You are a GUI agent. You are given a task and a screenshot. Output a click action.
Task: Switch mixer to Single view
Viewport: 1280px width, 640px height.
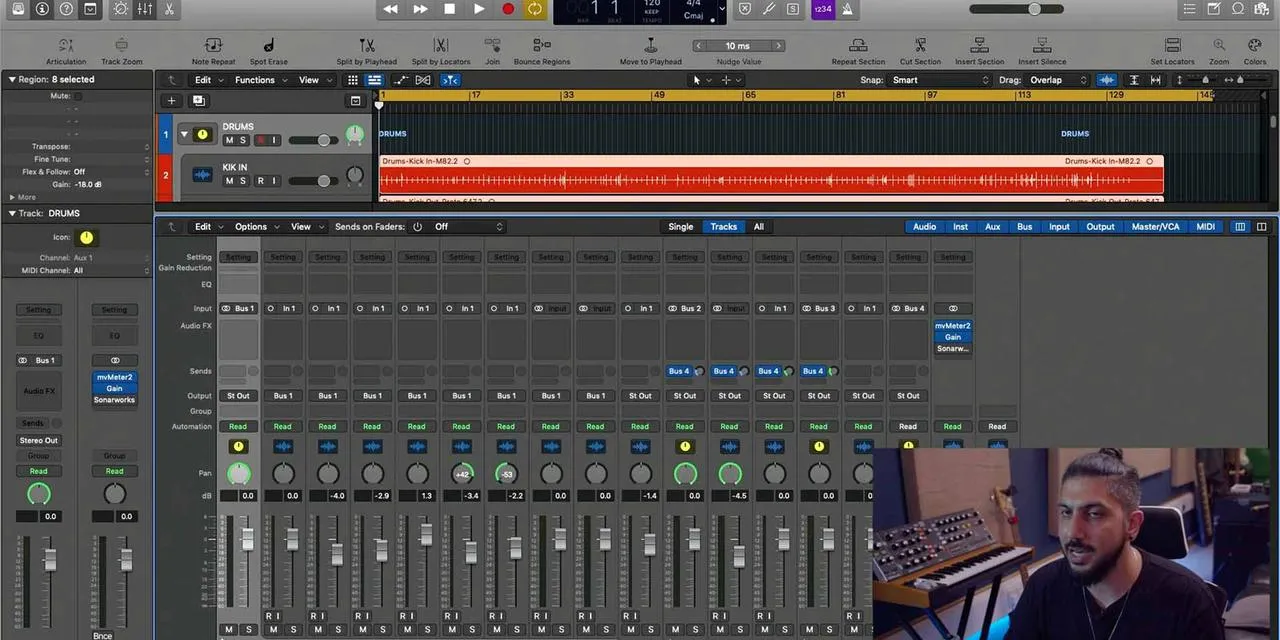click(680, 227)
